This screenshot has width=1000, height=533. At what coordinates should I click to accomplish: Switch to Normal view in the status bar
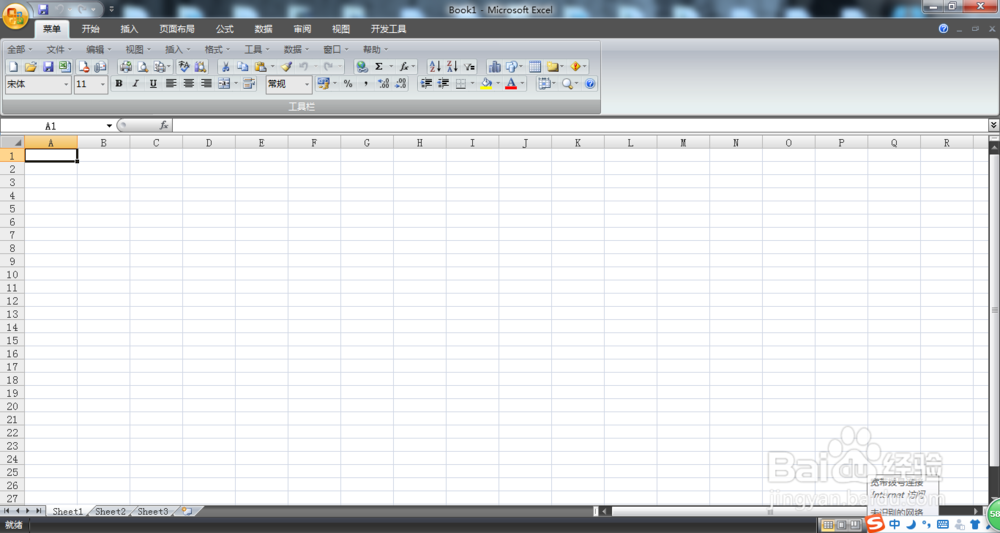pos(828,525)
